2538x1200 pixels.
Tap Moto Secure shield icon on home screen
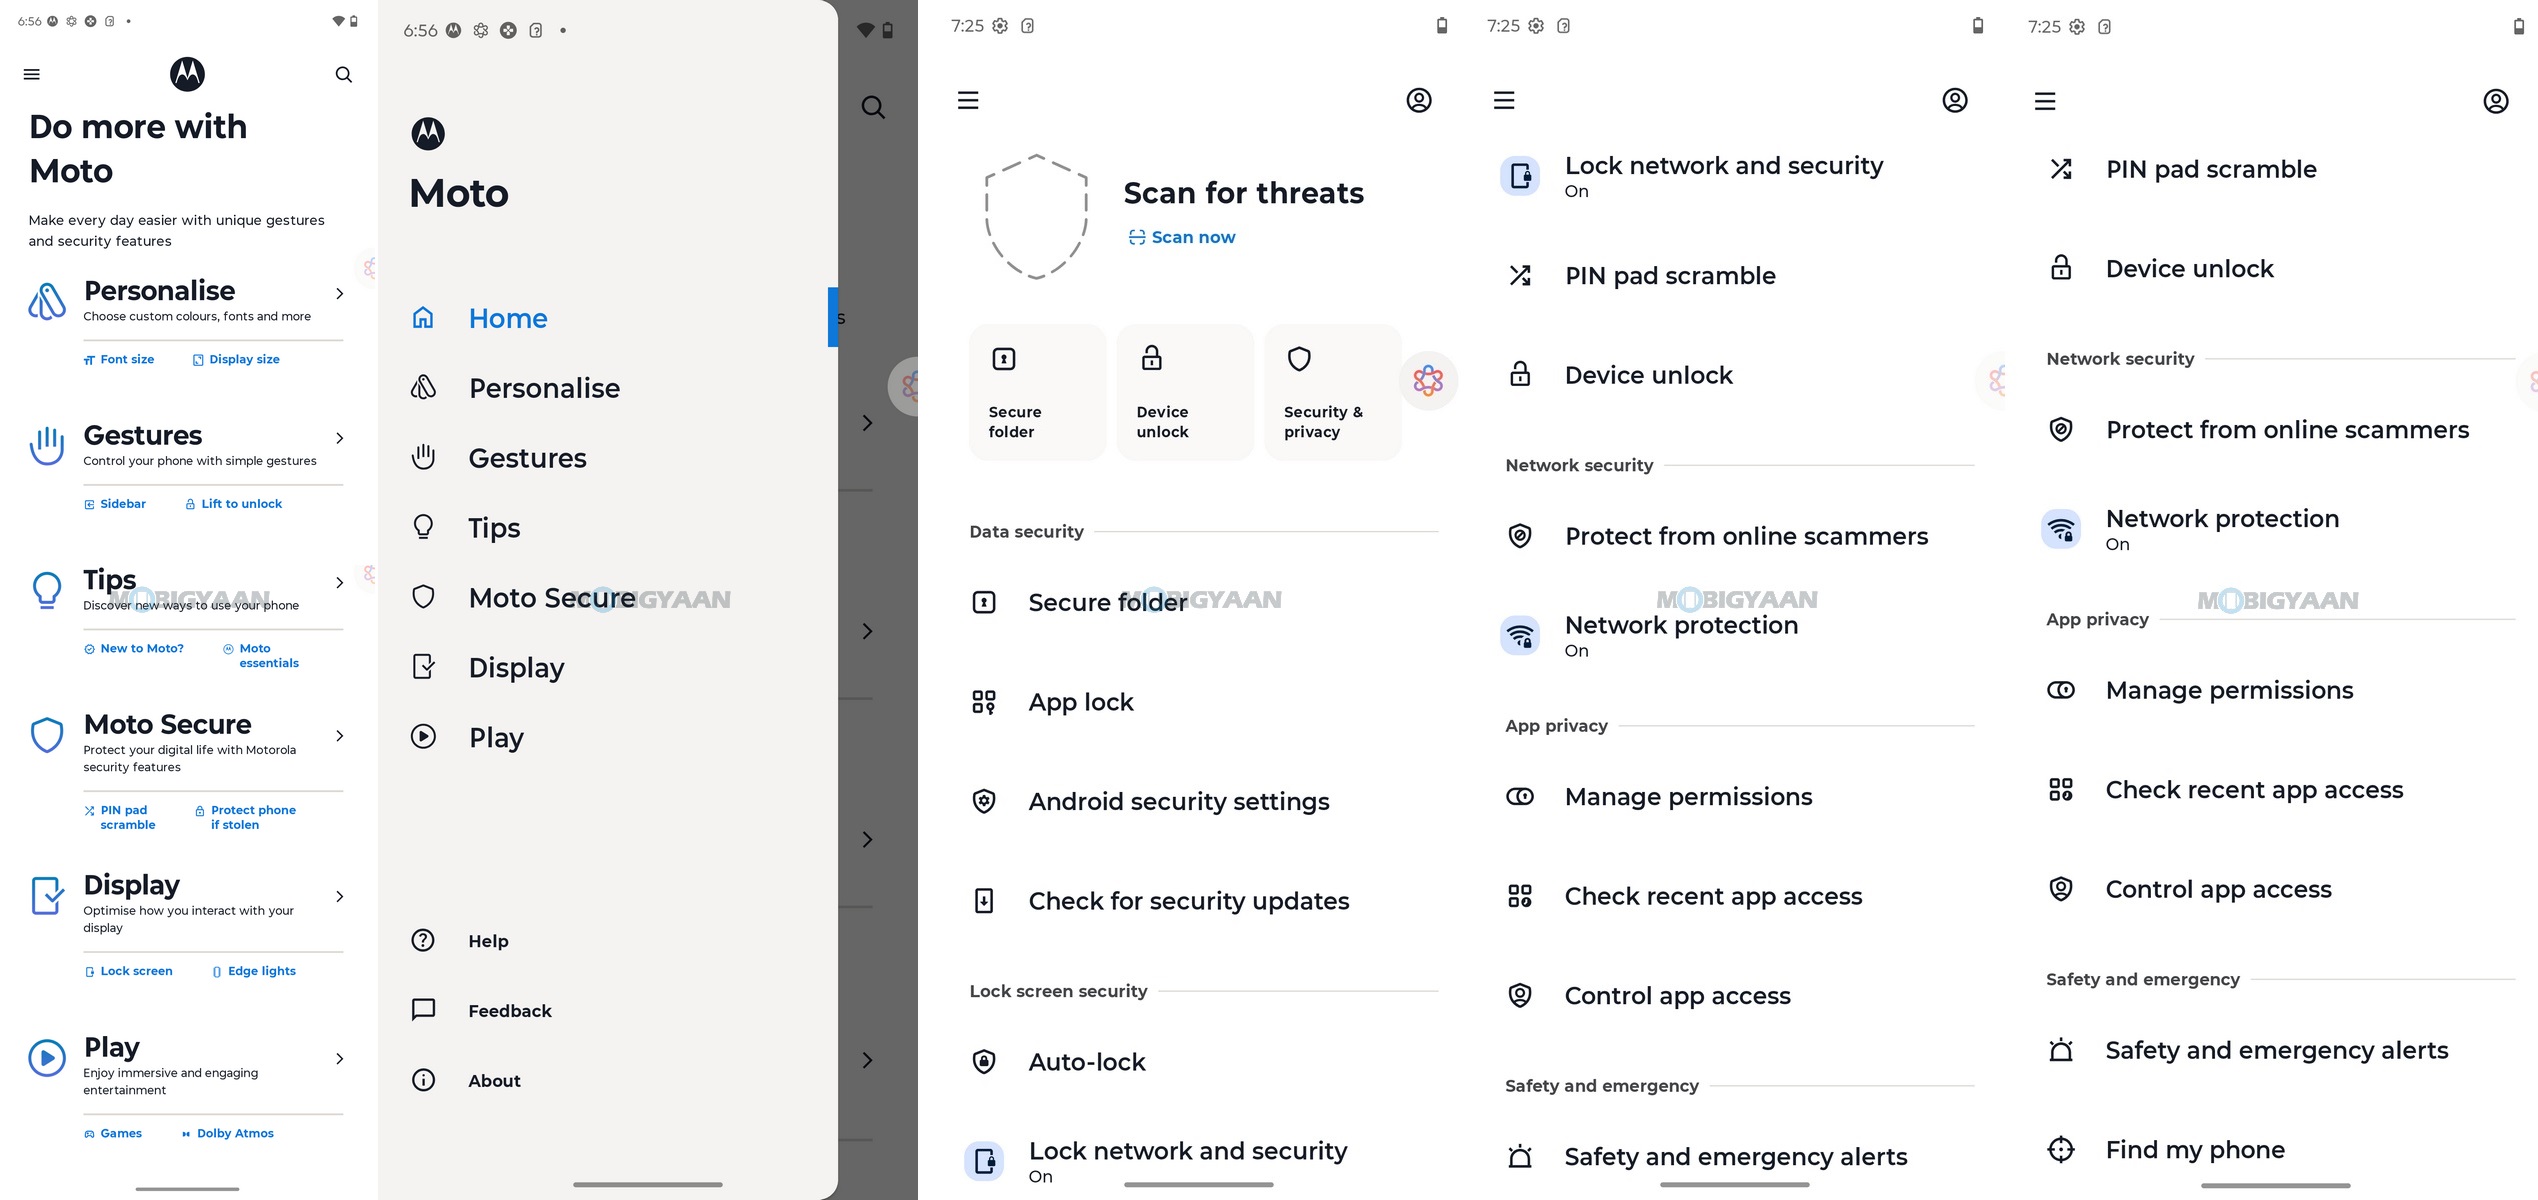(x=47, y=735)
